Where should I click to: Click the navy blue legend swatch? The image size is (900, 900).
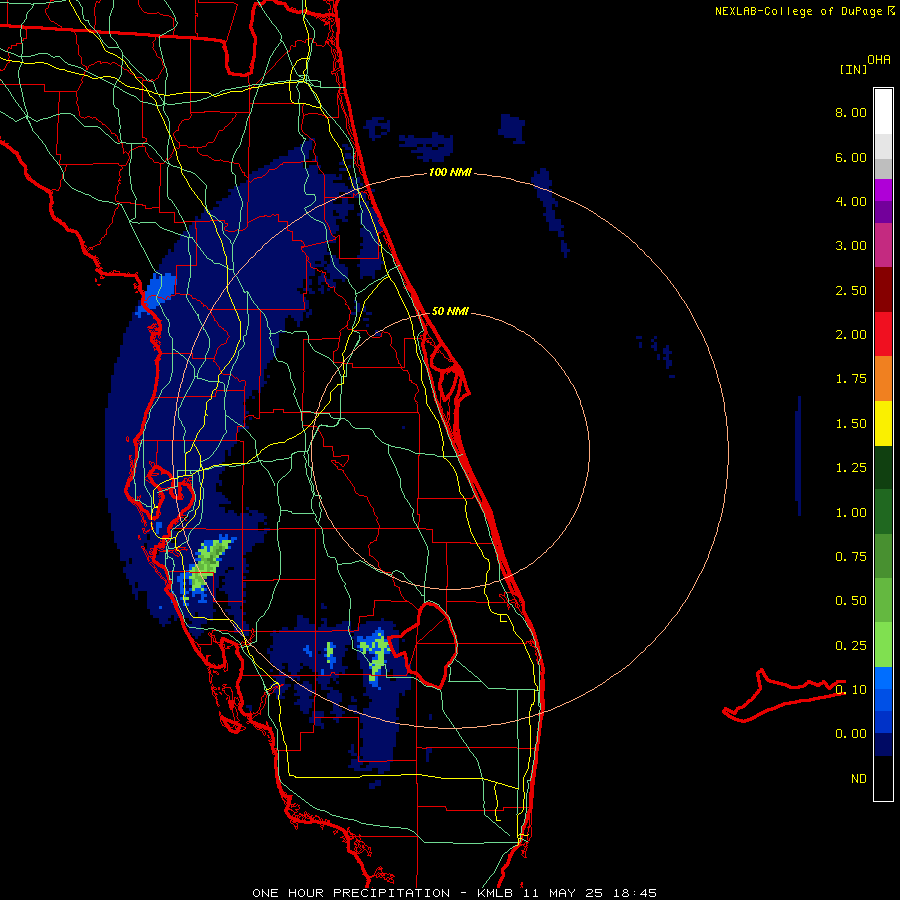(x=883, y=745)
